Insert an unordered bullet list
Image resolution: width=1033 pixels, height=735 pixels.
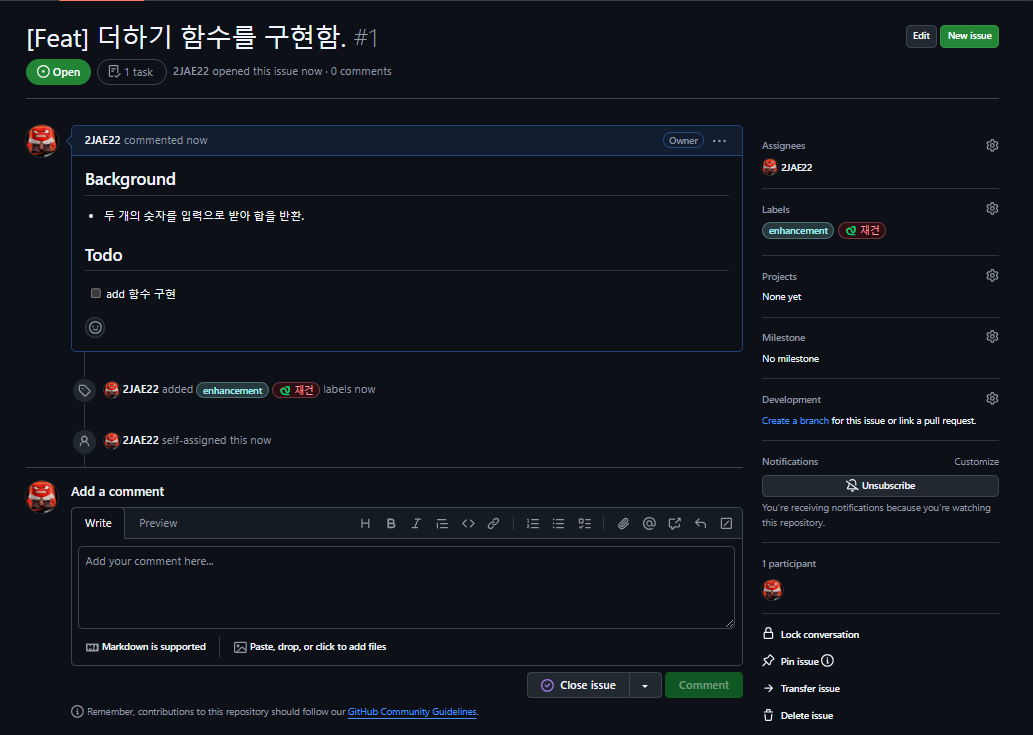559,524
